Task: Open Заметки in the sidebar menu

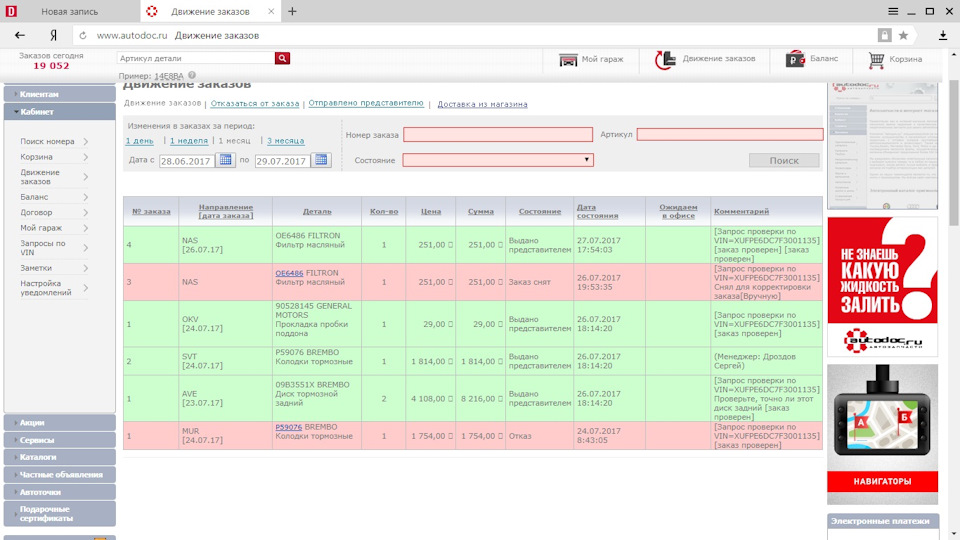Action: pyautogui.click(x=36, y=268)
